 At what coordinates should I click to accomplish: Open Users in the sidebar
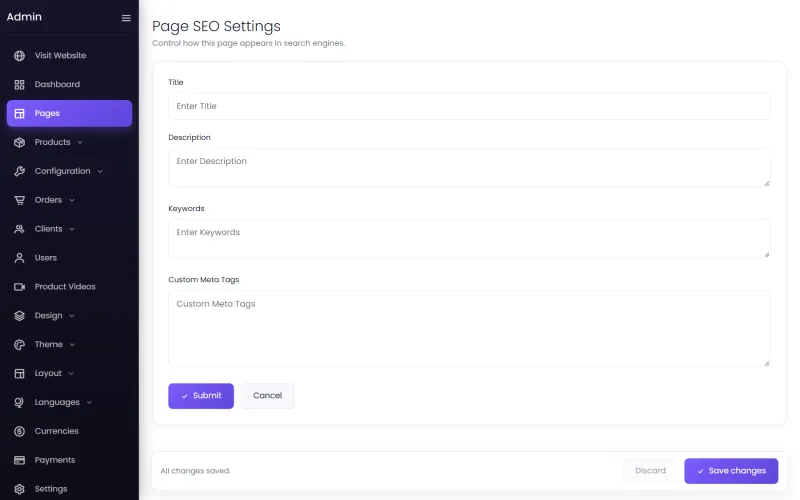(x=69, y=258)
